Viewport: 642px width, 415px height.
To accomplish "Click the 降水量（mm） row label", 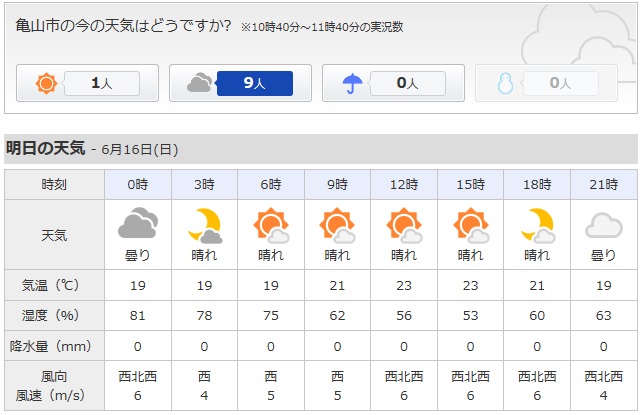I will 50,346.
